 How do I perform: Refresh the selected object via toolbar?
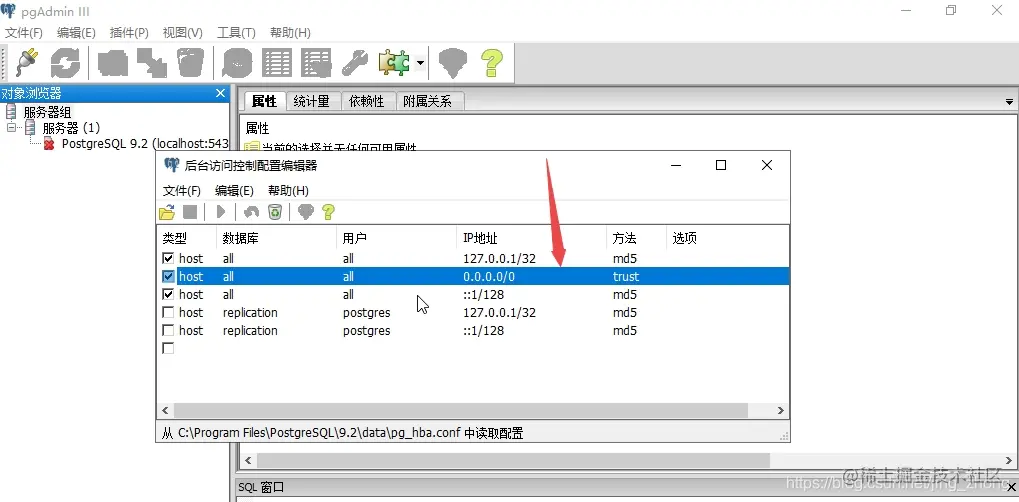point(65,63)
